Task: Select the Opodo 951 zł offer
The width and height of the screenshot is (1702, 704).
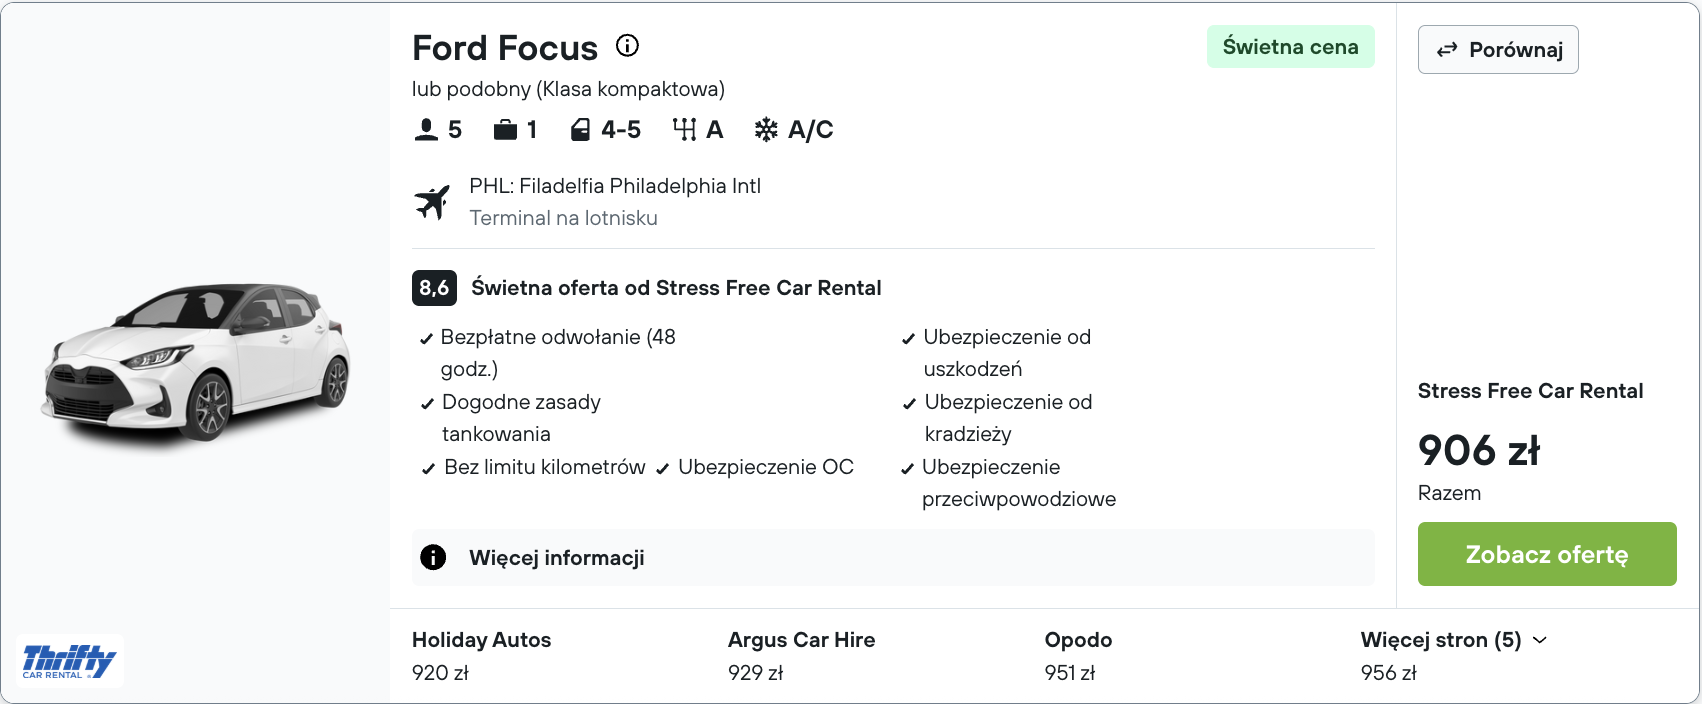Action: pos(1078,656)
